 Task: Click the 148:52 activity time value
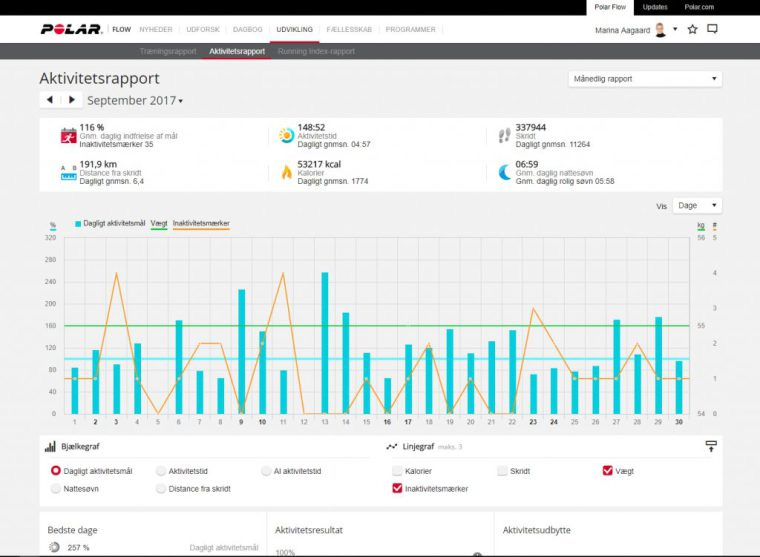click(x=311, y=127)
